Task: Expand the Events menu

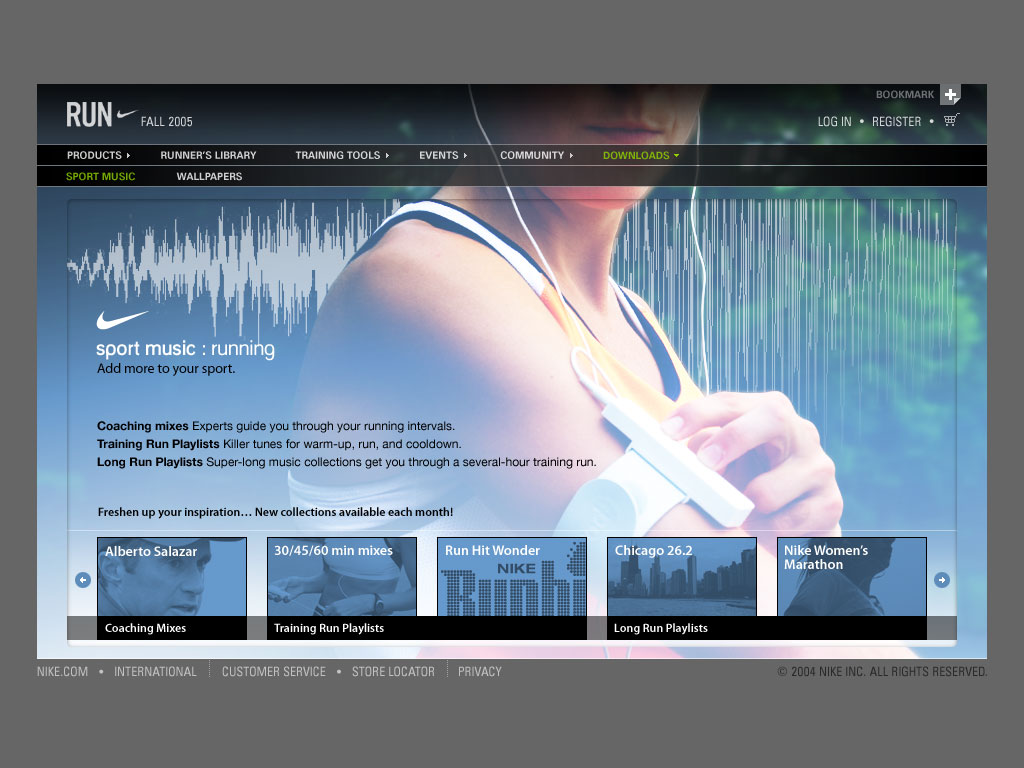Action: point(443,155)
